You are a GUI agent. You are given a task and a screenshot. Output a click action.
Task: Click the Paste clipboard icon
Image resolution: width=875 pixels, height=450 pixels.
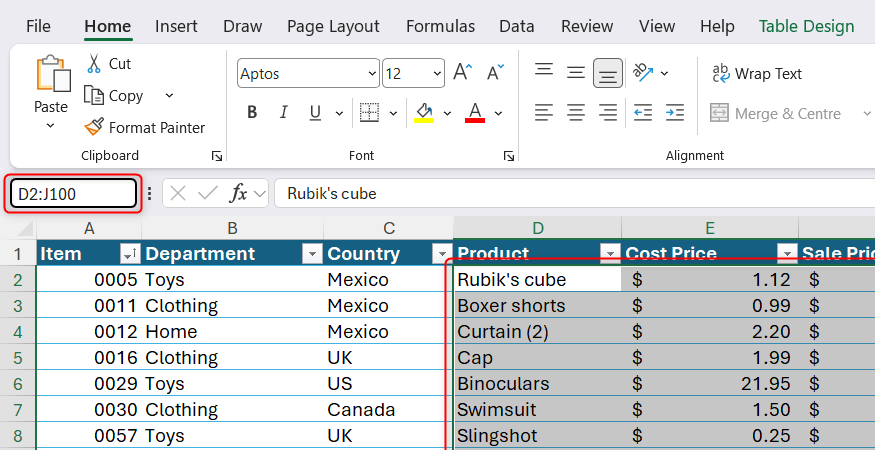53,73
